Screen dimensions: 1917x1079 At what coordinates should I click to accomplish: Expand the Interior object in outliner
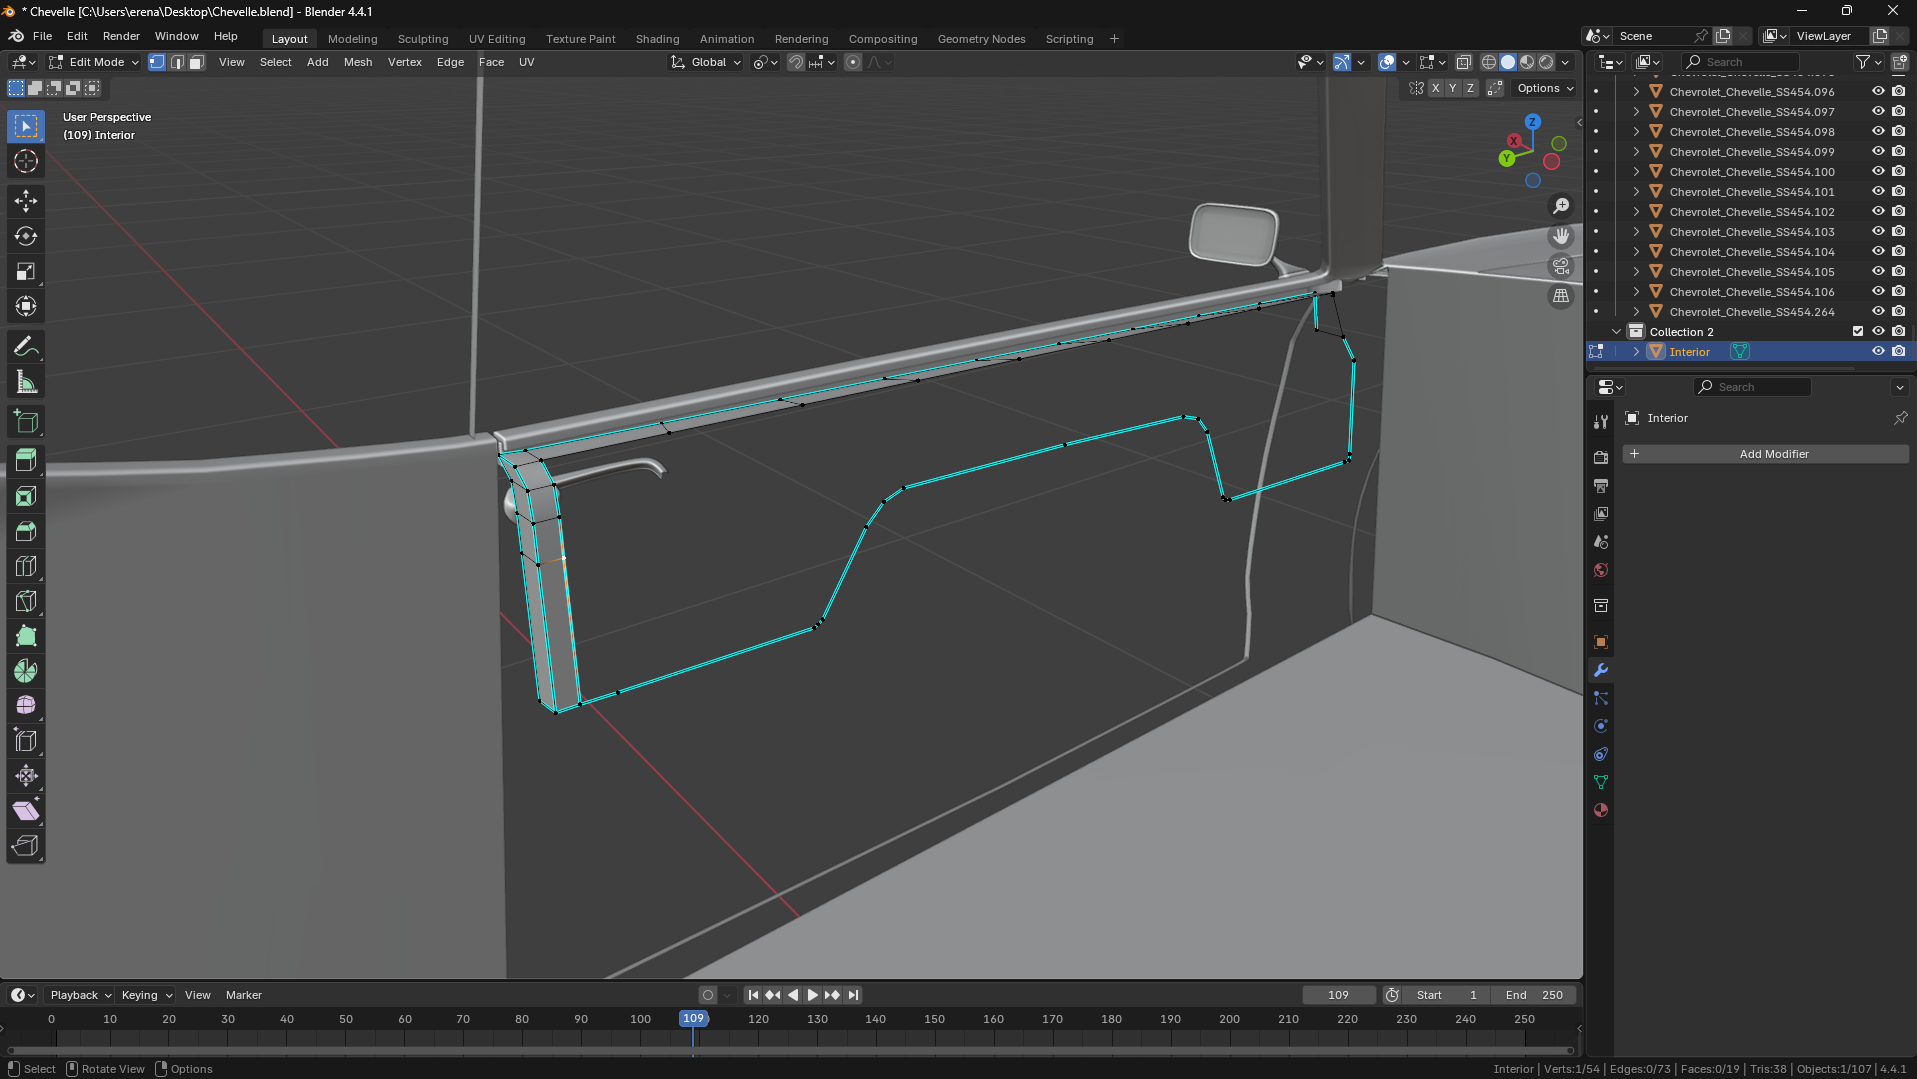pos(1636,352)
